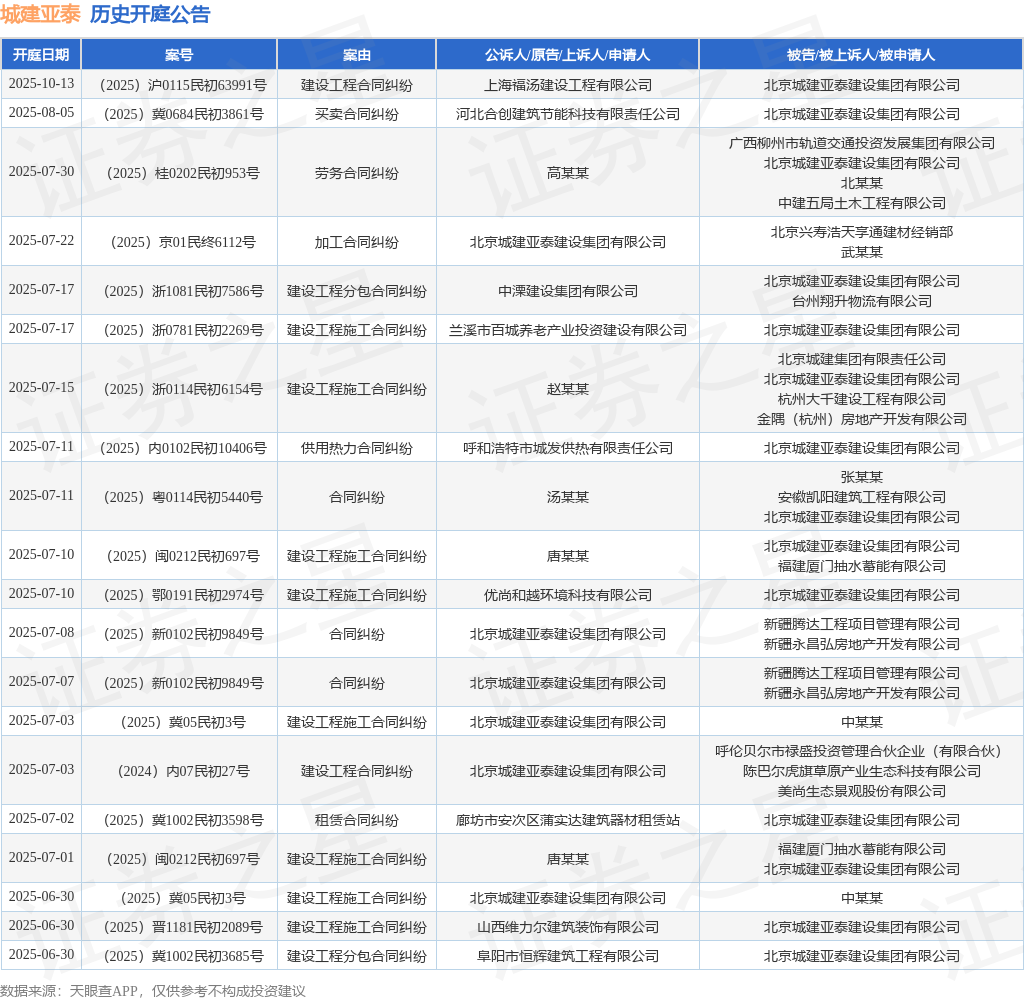1024x1000 pixels.
Task: Click plaintiff 兰溪市百城养老产业投资建设有限公司
Action: pos(568,331)
